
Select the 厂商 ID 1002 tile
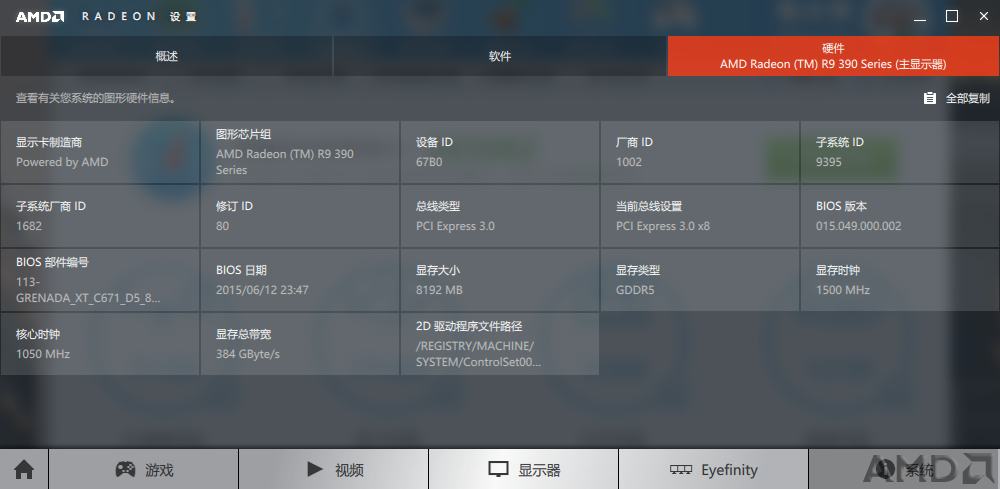700,152
